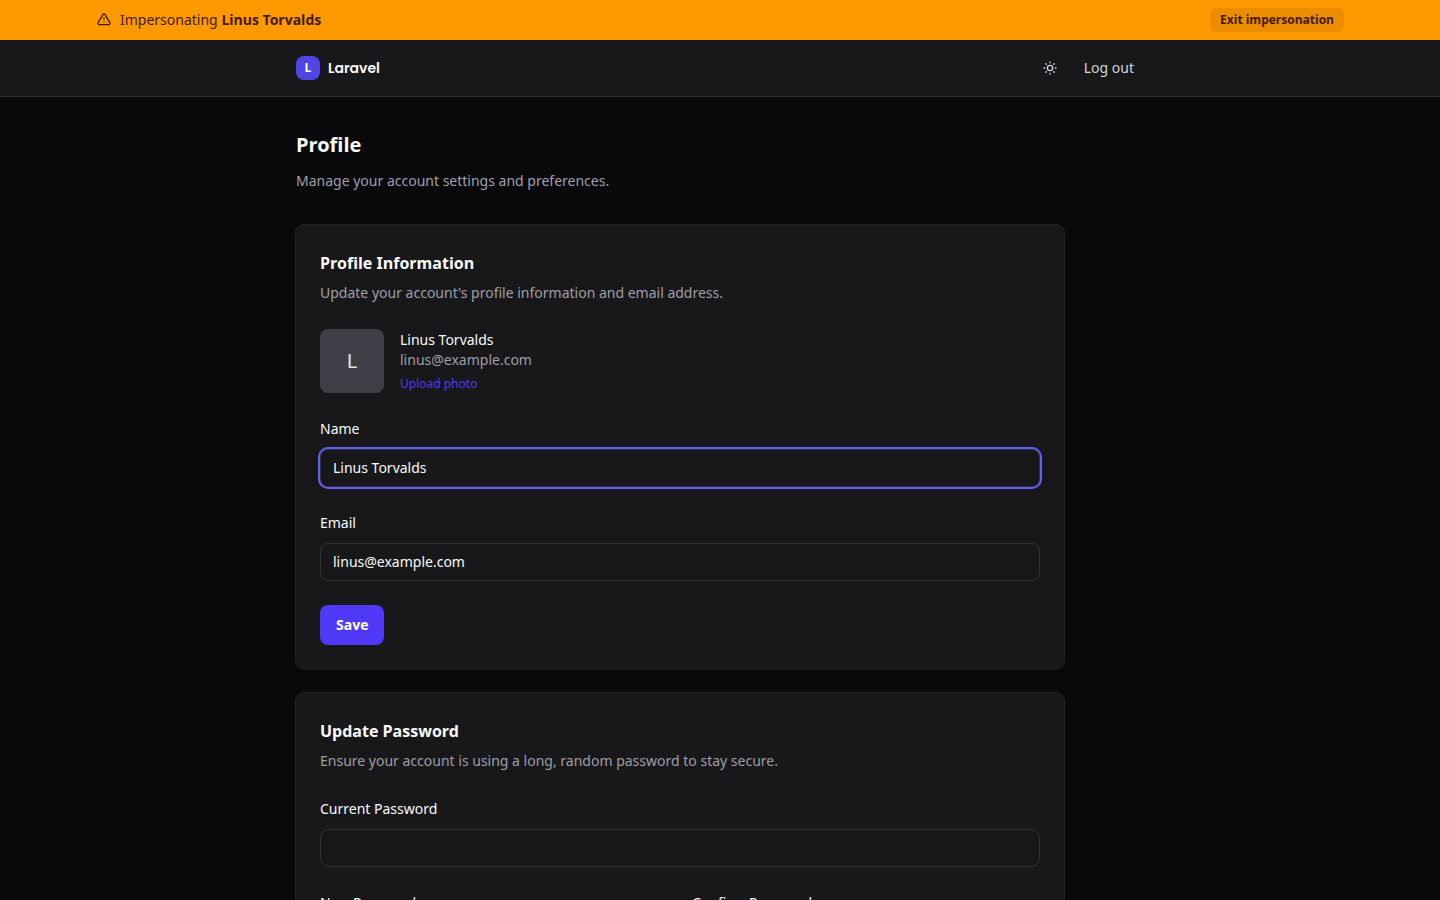Viewport: 1440px width, 900px height.
Task: Open the Laravel home text link
Action: [x=354, y=68]
